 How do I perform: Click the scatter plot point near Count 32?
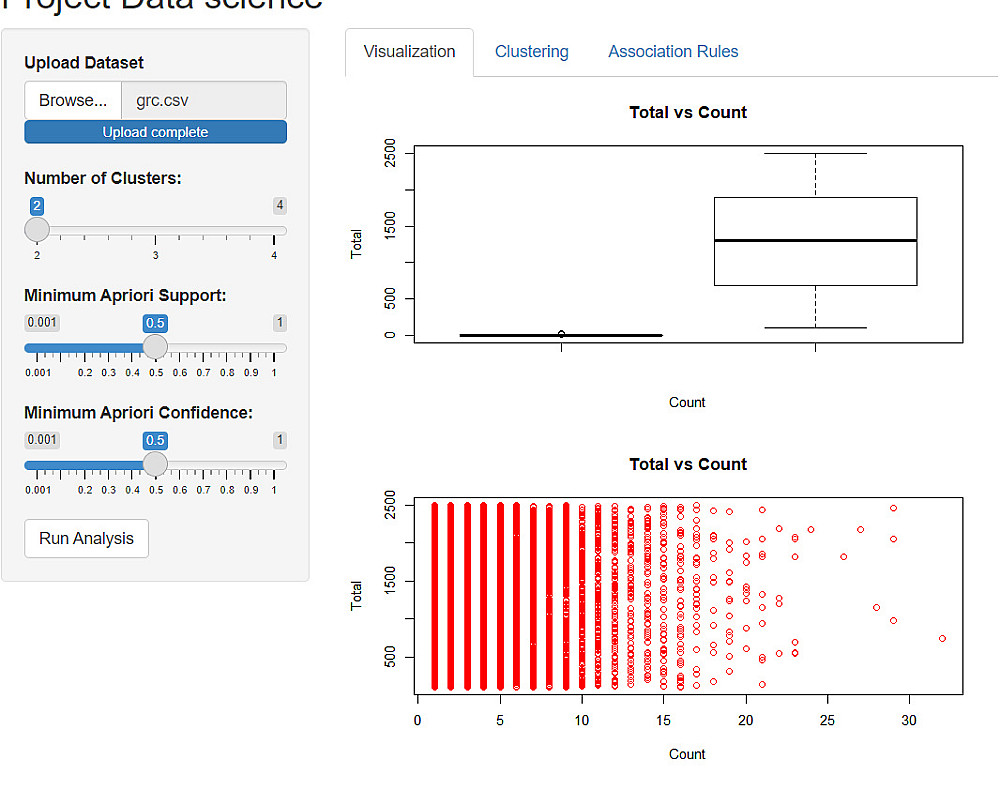pyautogui.click(x=942, y=638)
